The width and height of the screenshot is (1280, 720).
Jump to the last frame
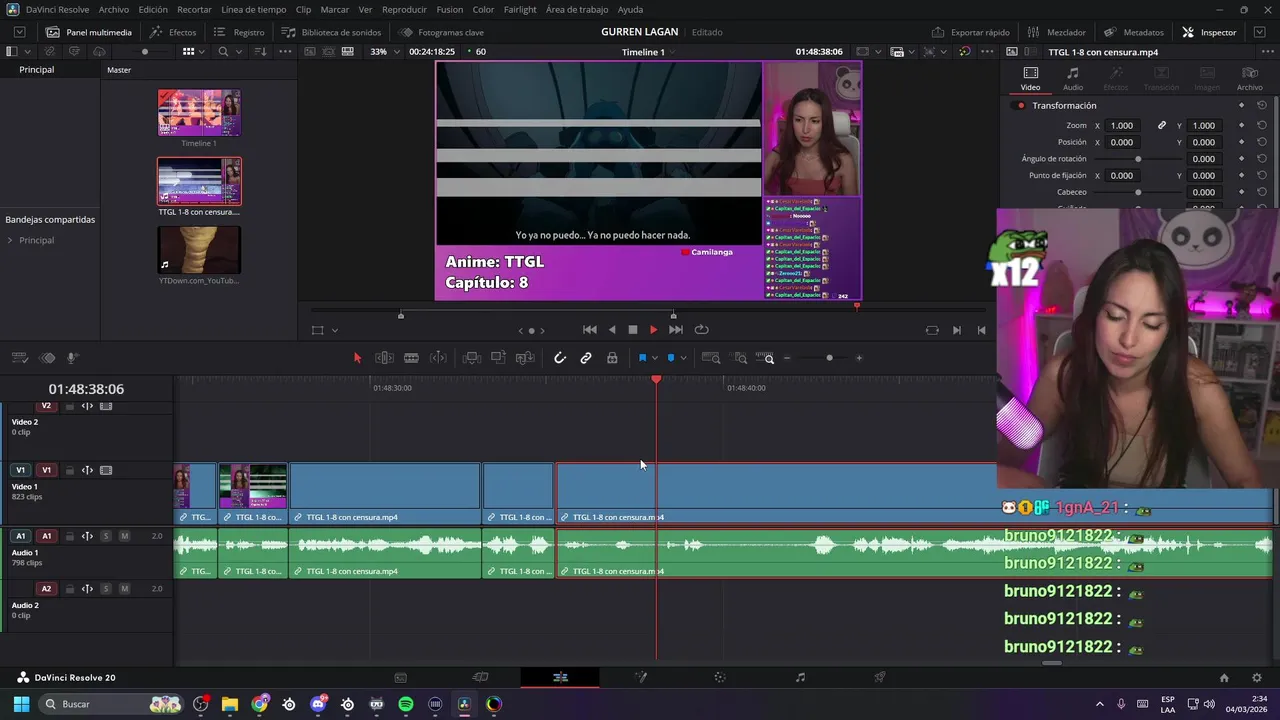coord(676,330)
